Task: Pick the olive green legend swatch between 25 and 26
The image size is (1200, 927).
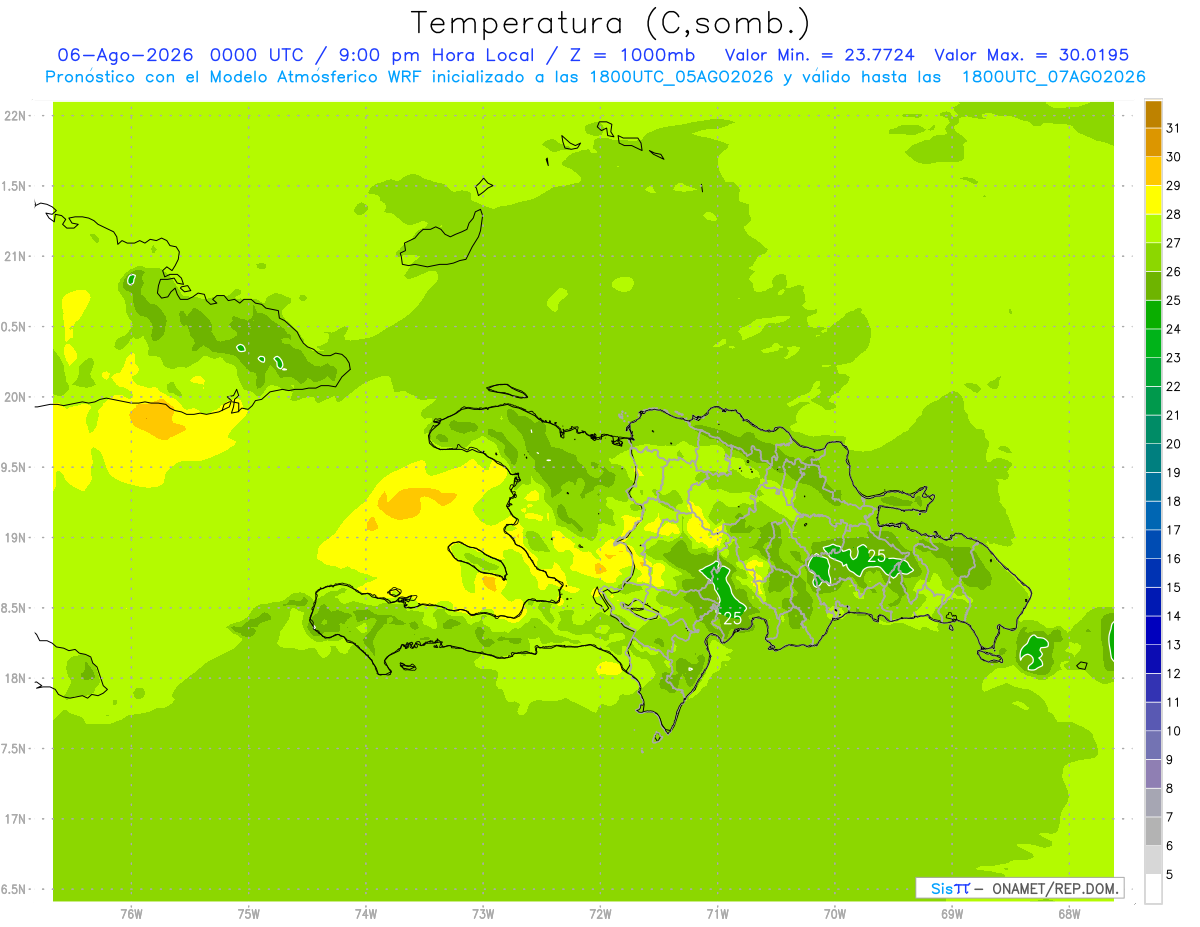Action: point(1153,286)
